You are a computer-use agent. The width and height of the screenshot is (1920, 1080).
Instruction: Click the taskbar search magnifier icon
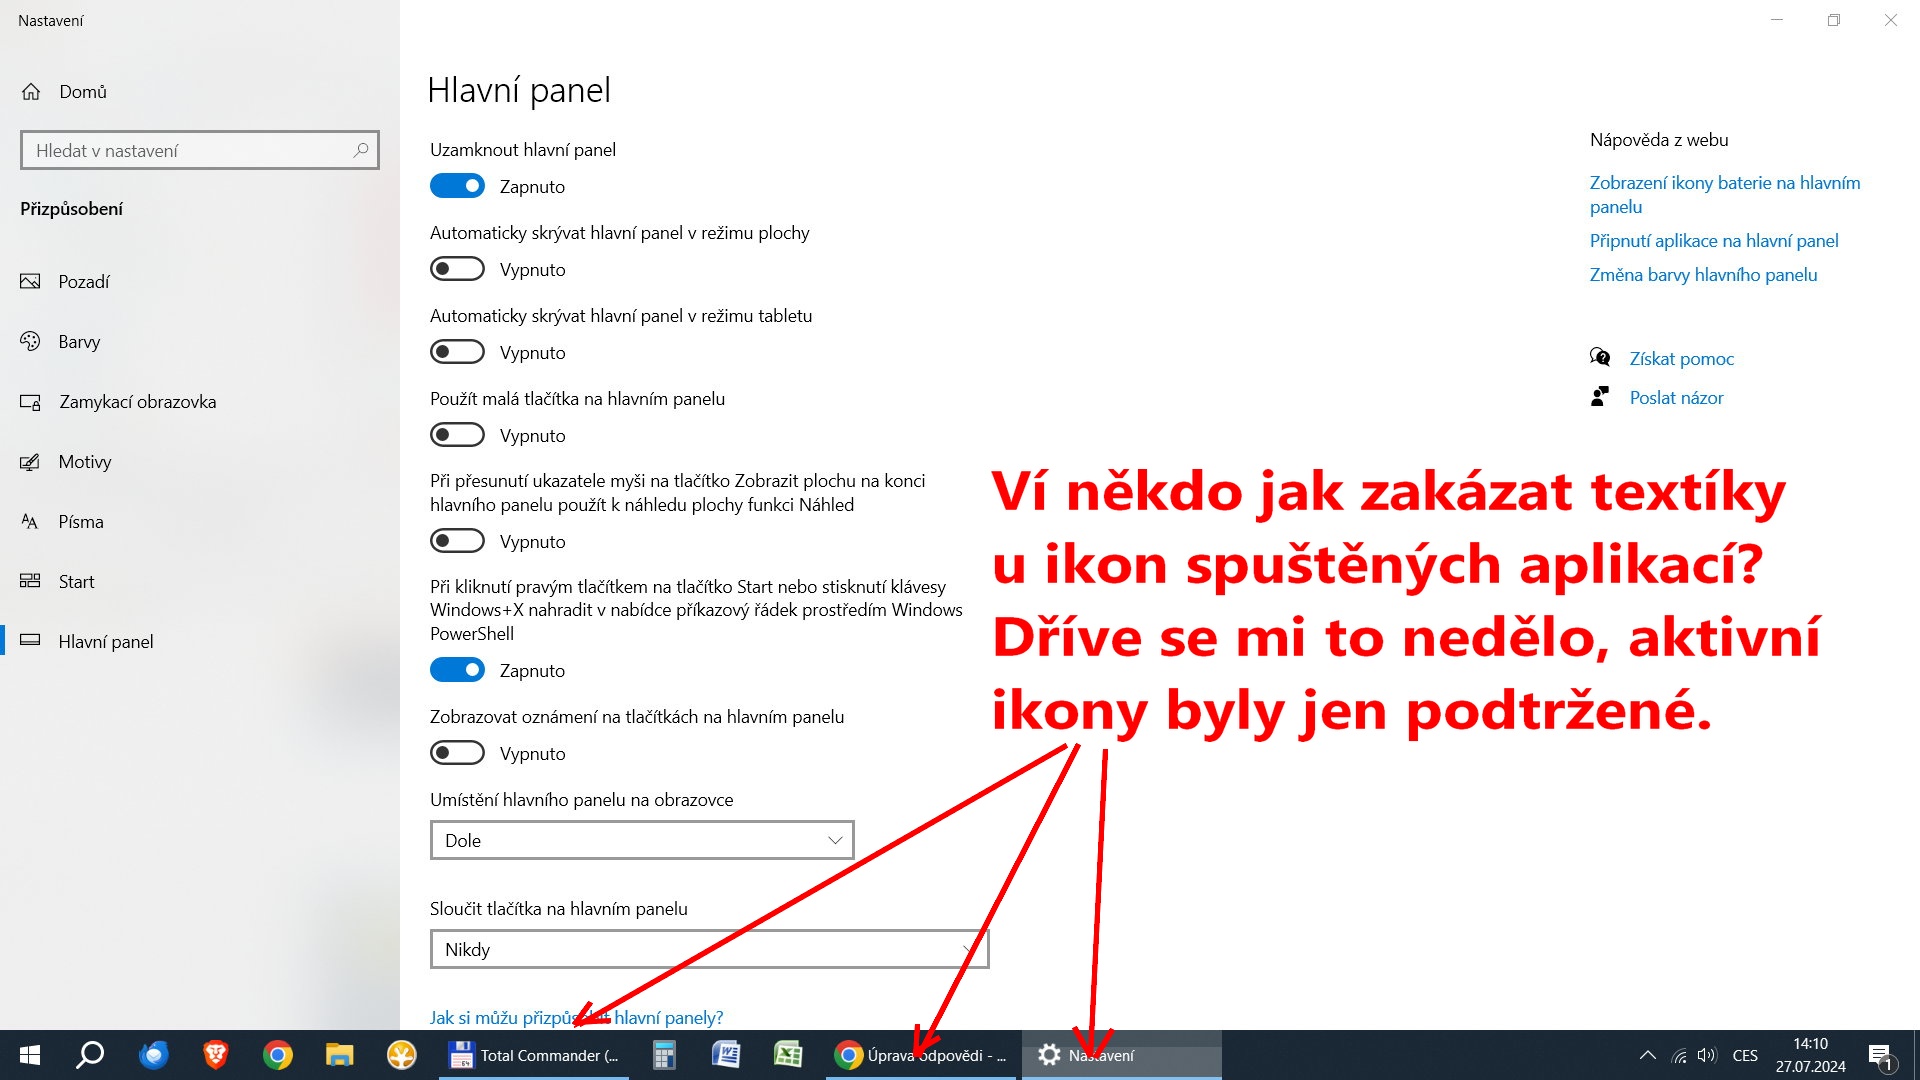[91, 1055]
